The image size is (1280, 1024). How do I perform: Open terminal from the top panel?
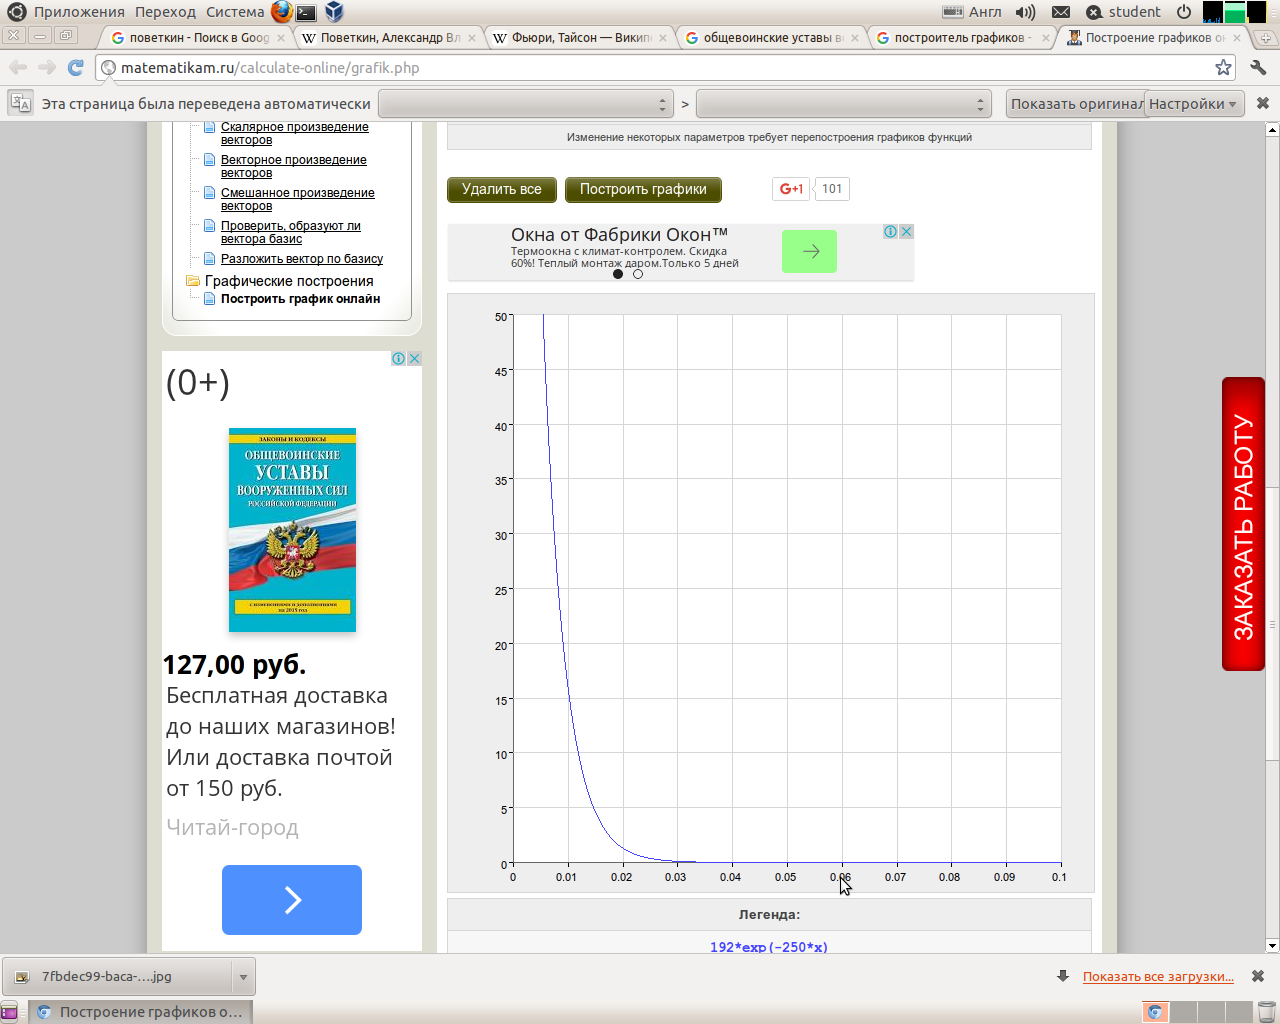click(307, 12)
